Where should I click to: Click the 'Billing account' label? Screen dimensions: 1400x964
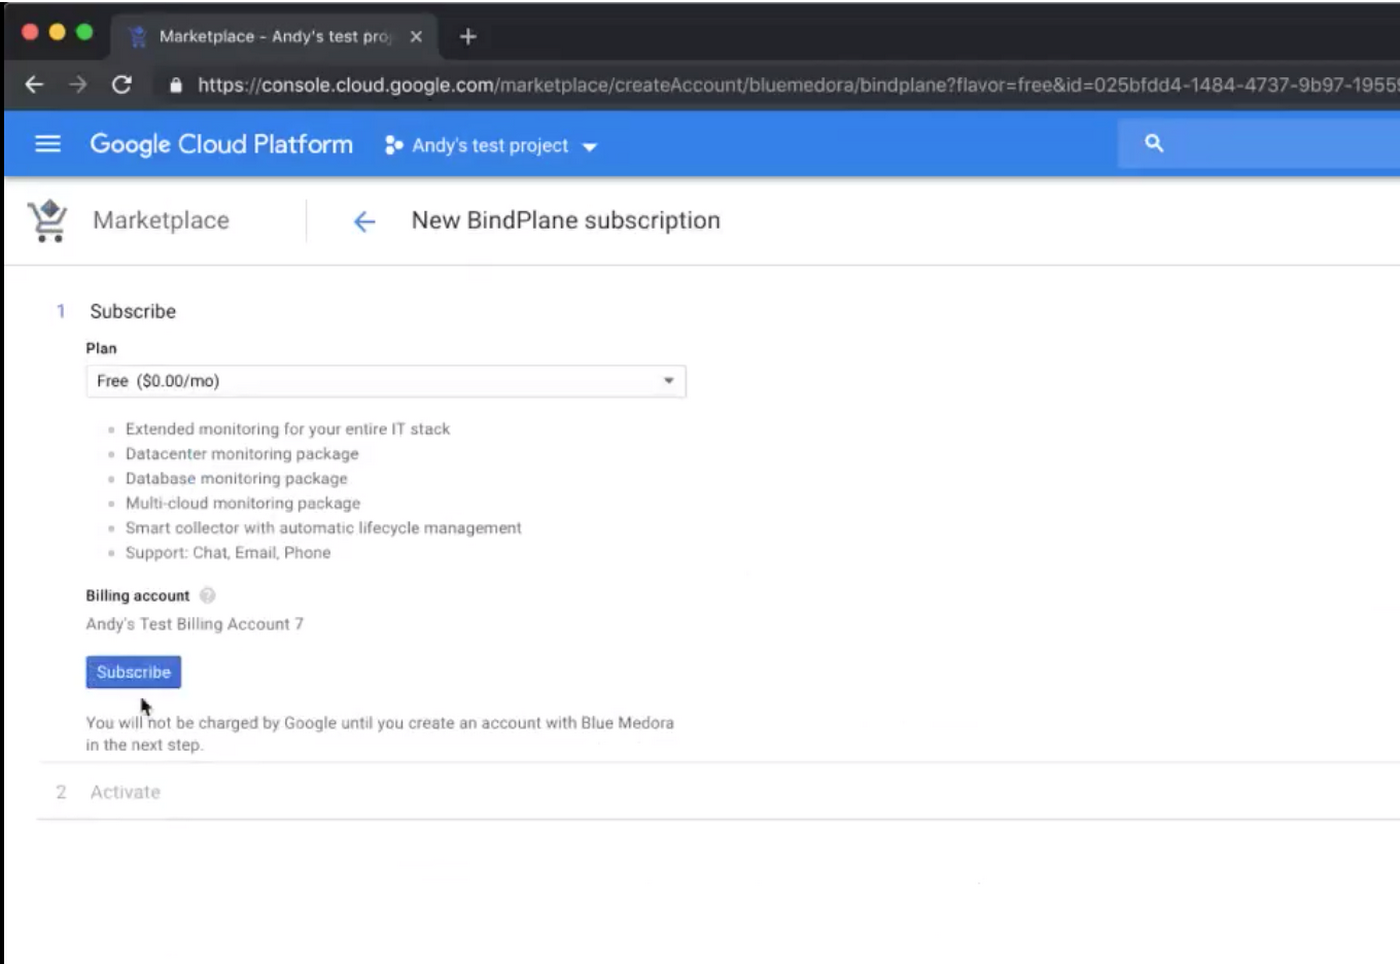138,596
